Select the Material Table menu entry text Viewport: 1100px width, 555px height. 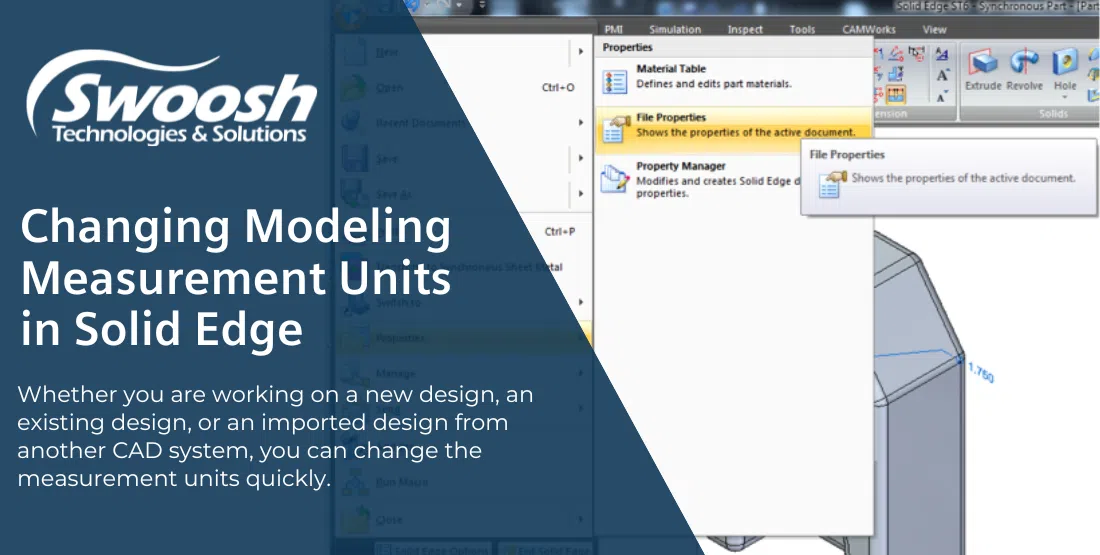coord(671,69)
